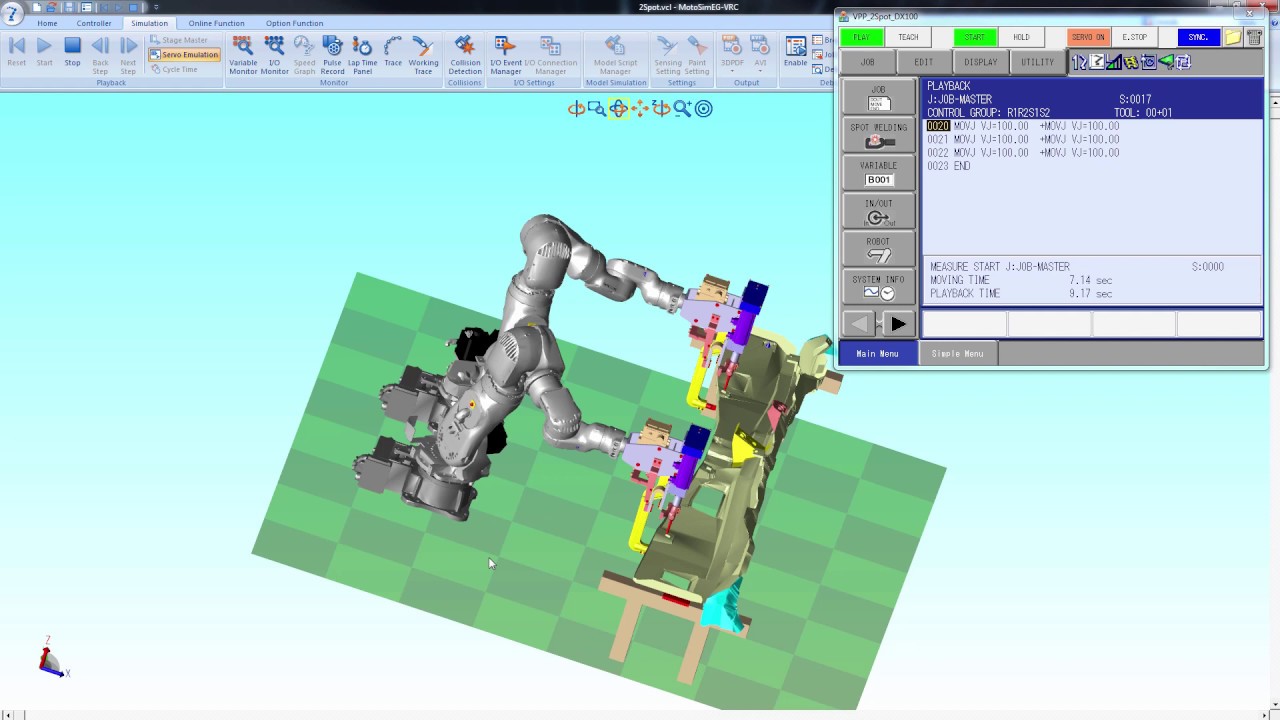Select the Z-axis rotate view tool

[x=661, y=109]
